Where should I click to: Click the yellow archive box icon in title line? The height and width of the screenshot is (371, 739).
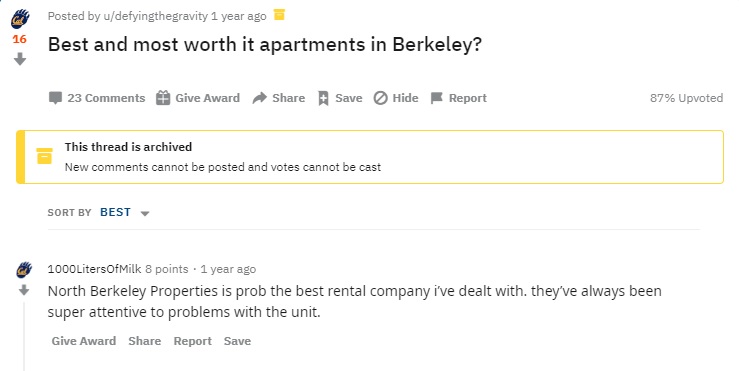point(279,15)
